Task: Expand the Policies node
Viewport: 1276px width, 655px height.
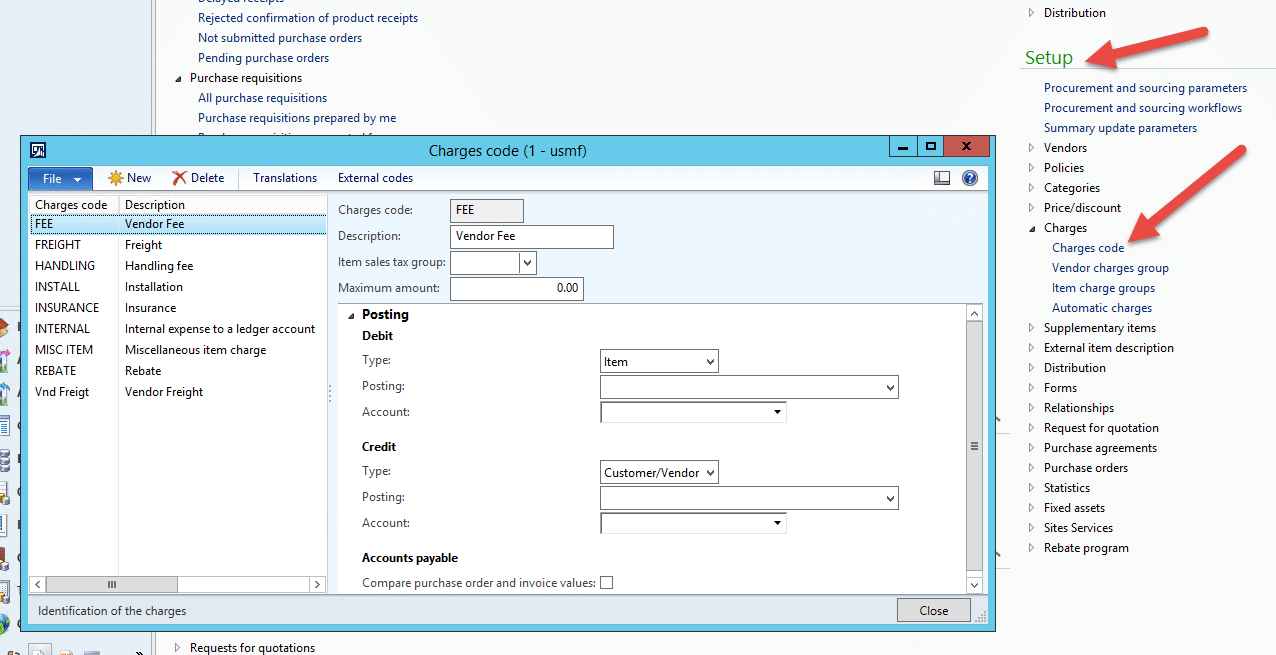Action: (x=1031, y=167)
